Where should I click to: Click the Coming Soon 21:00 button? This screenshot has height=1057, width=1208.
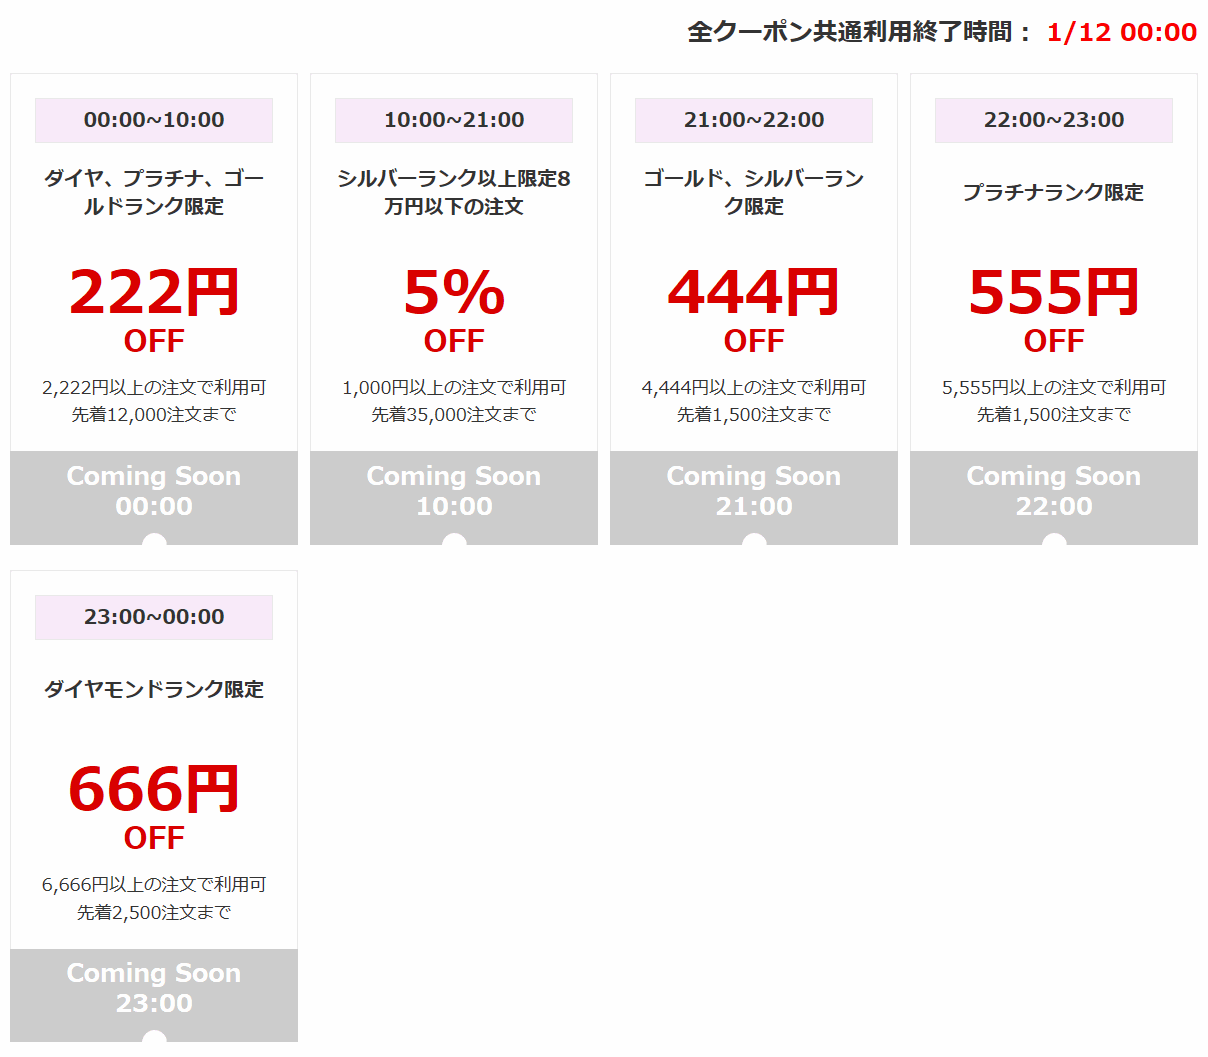tap(754, 497)
